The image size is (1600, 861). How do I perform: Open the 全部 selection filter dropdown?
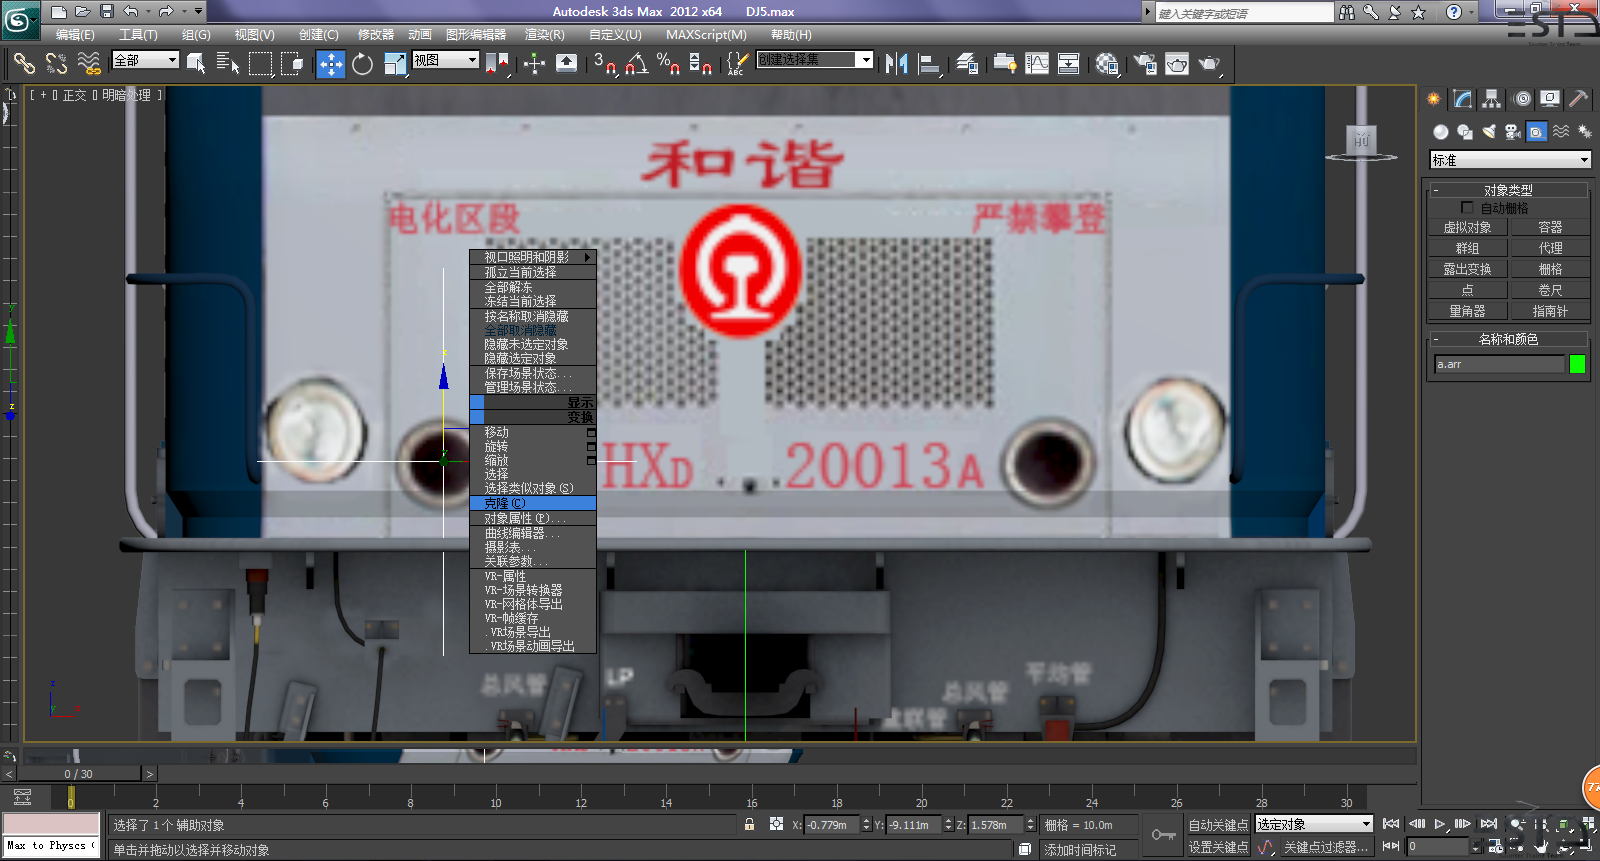(145, 60)
